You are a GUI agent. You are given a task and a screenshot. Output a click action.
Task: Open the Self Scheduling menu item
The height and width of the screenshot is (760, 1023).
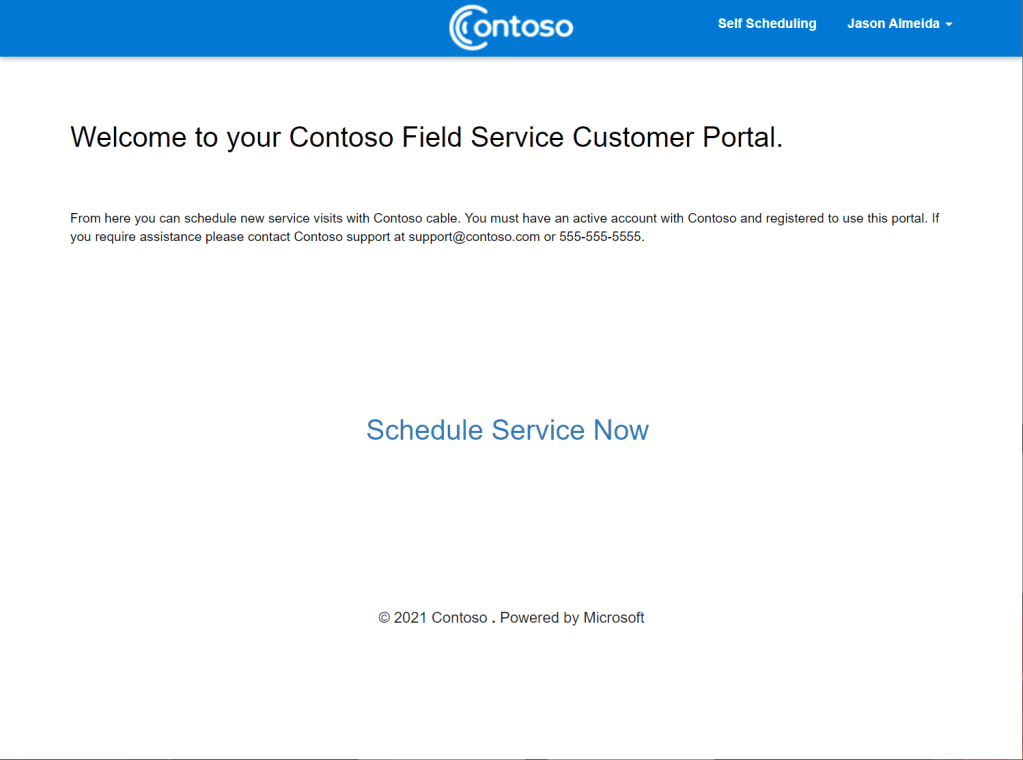click(767, 24)
